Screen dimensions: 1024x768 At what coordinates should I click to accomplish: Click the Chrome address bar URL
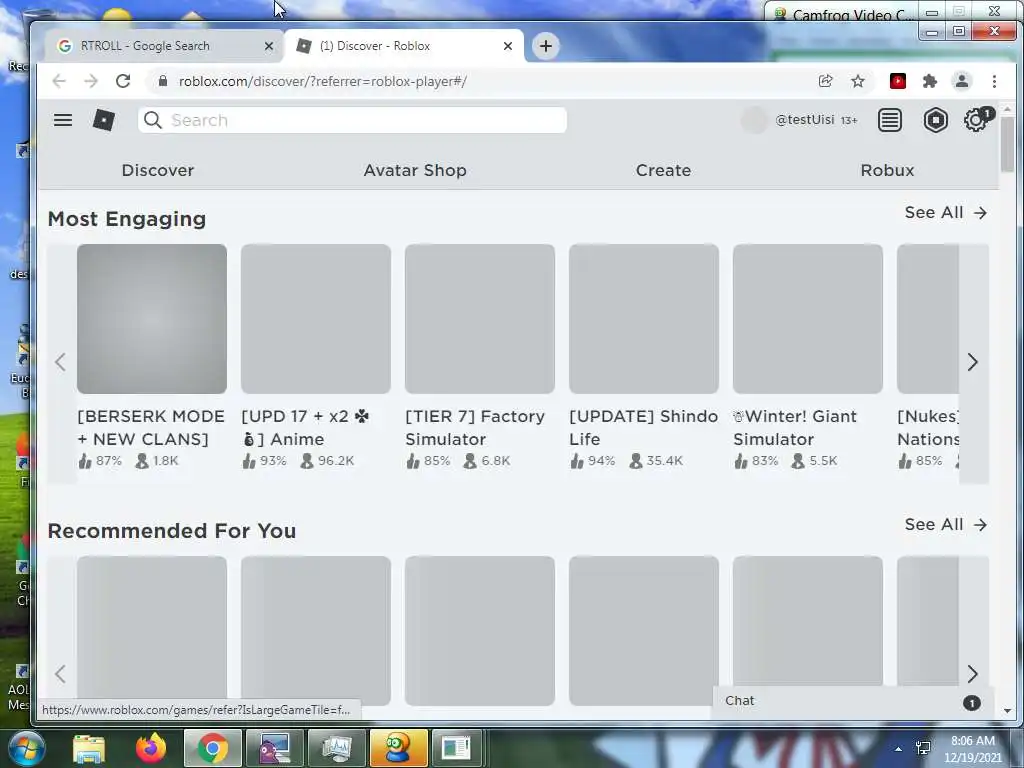tap(323, 81)
